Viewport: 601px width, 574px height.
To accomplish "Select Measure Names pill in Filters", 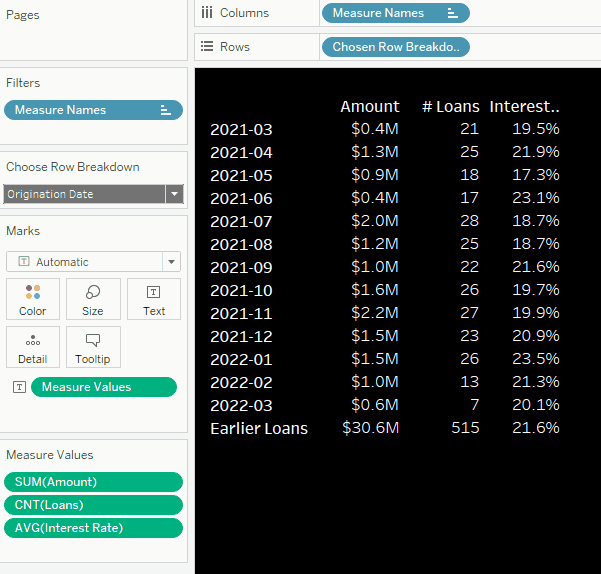I will [93, 110].
